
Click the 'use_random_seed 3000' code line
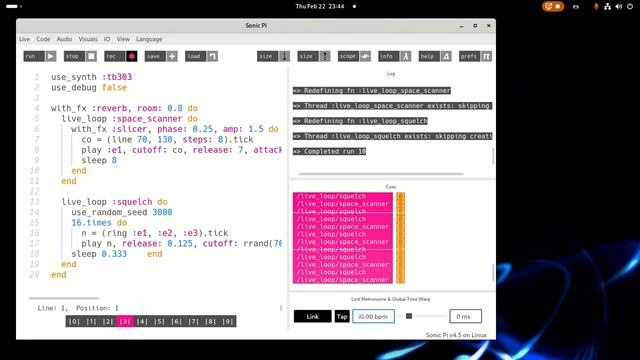tap(122, 212)
